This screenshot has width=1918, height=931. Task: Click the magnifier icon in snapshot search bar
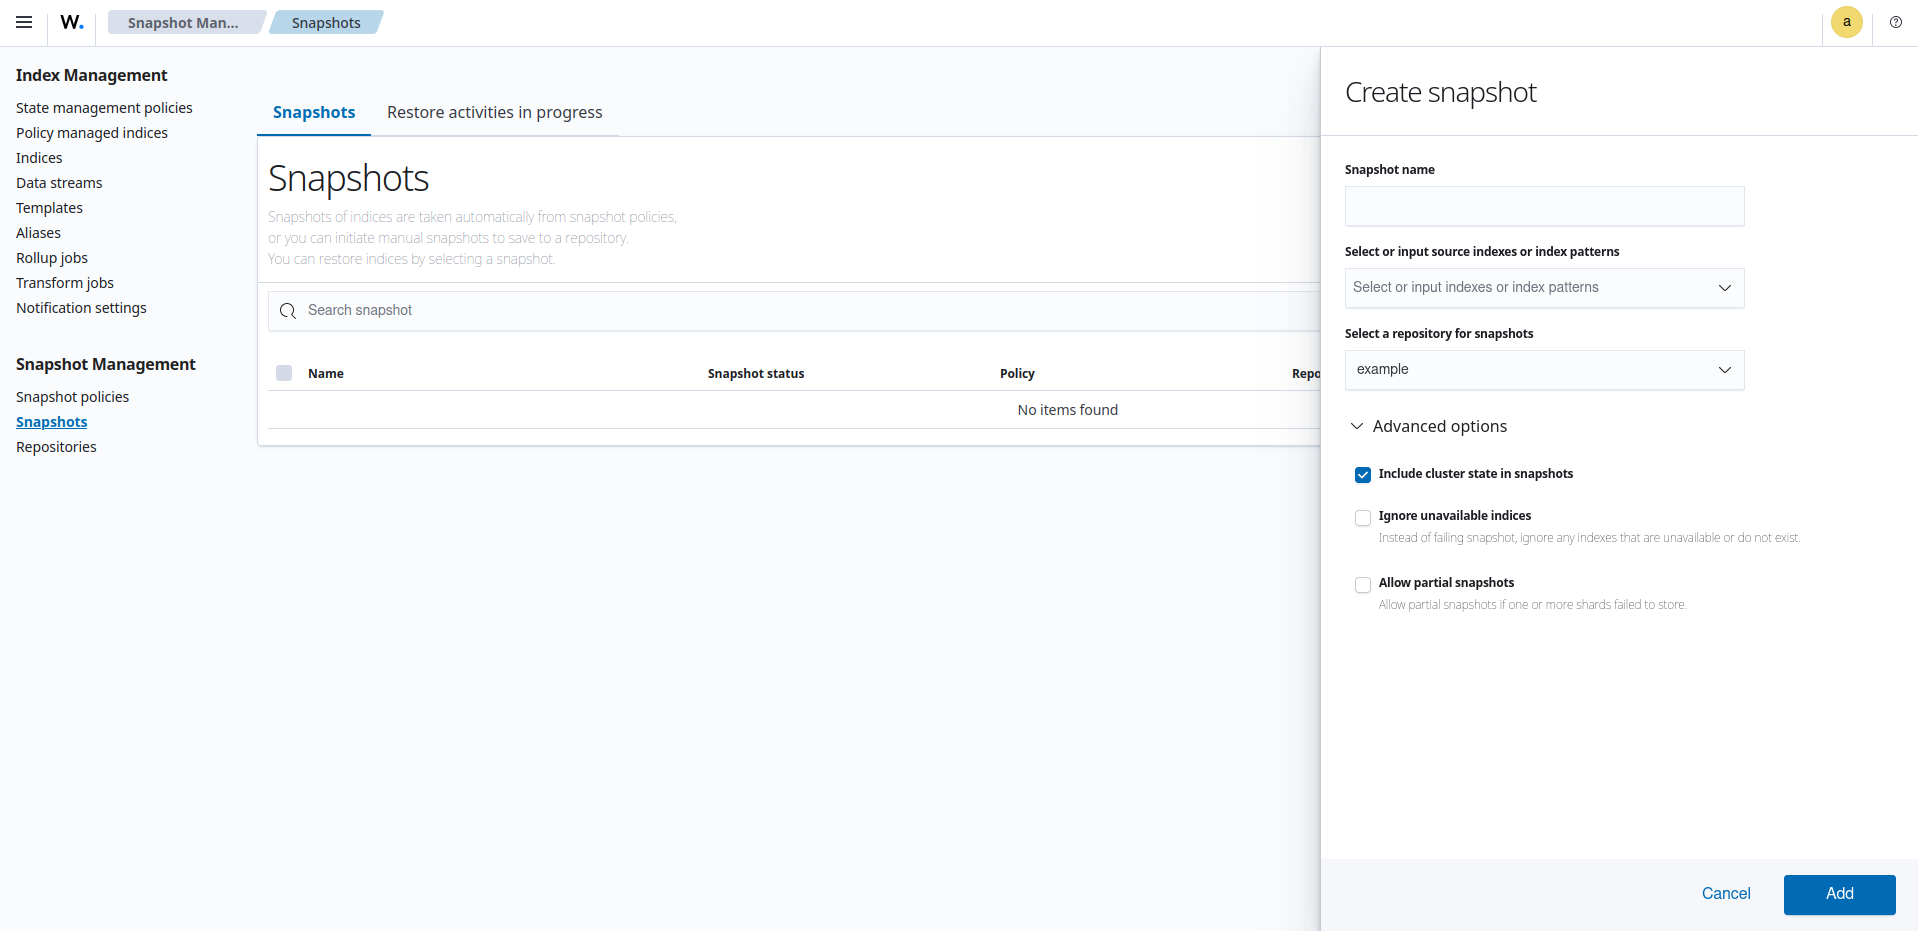click(288, 310)
